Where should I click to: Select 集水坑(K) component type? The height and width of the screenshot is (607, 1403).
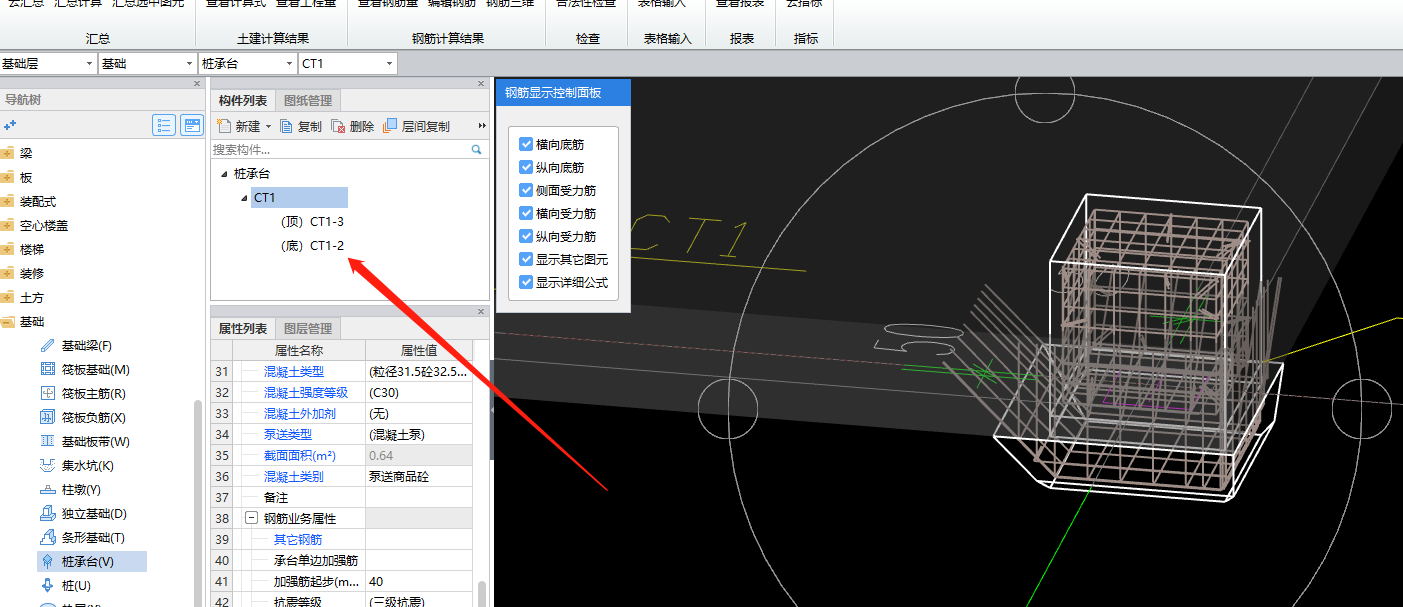(x=87, y=466)
